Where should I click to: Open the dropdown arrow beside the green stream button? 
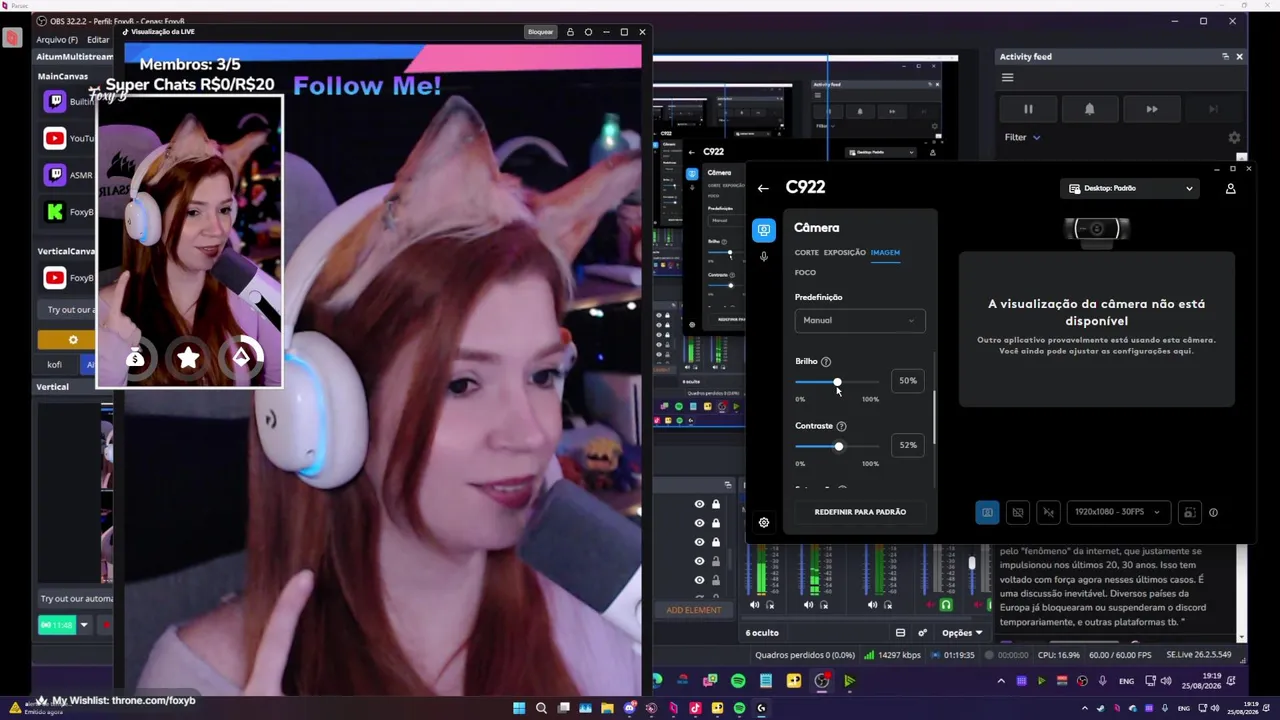tap(84, 625)
